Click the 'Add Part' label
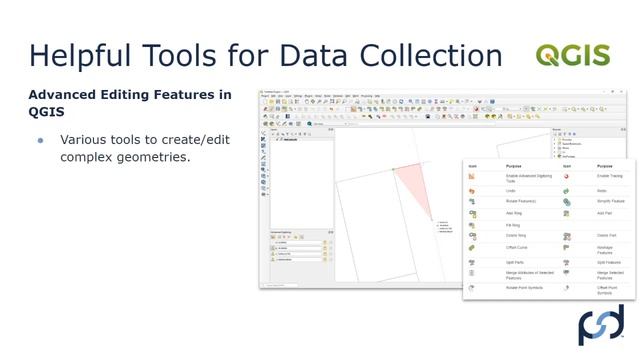This screenshot has width=640, height=360. [604, 213]
